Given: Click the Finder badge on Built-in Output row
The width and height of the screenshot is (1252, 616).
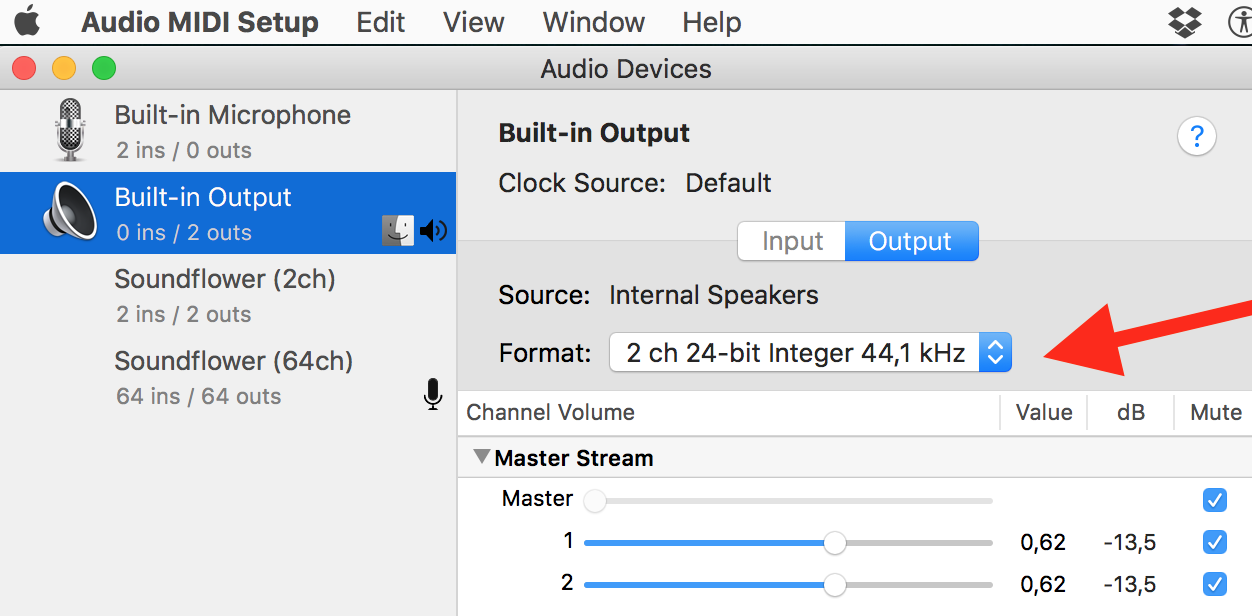Looking at the screenshot, I should pos(398,230).
